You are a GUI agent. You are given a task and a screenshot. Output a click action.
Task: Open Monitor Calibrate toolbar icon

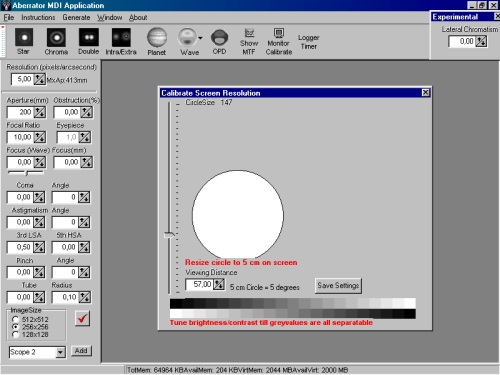pyautogui.click(x=279, y=41)
